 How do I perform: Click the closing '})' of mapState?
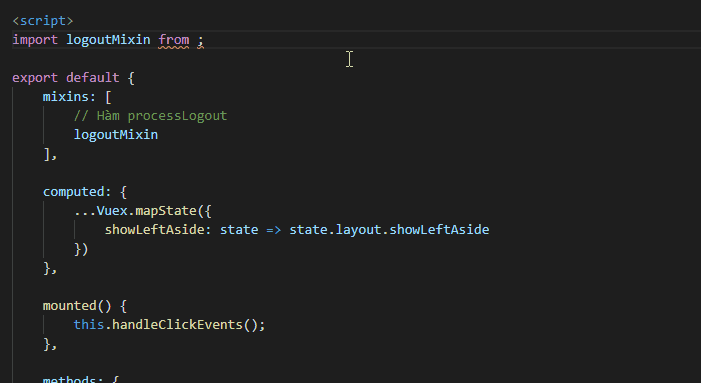pyautogui.click(x=81, y=249)
